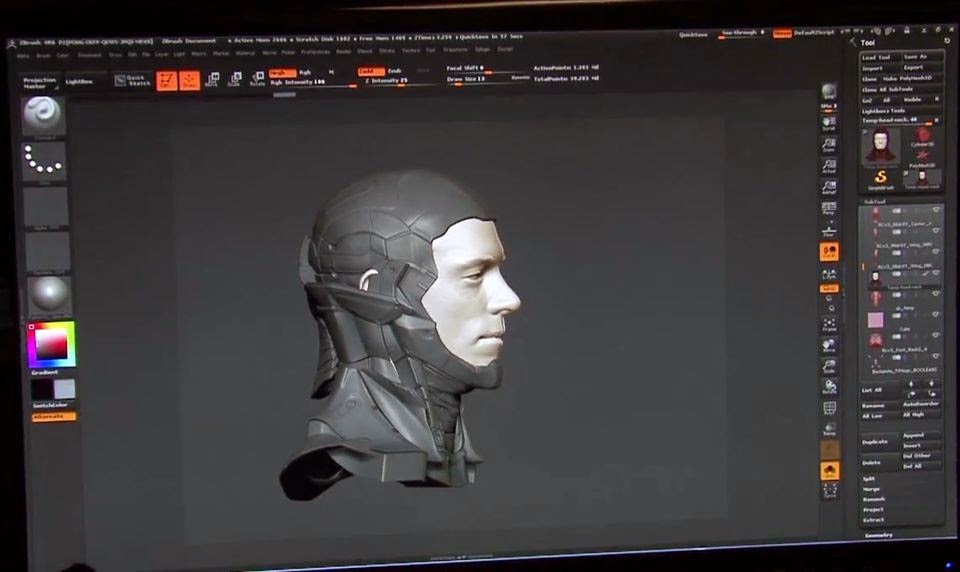960x572 pixels.
Task: Toggle PolyF polyframe display
Action: [x=830, y=408]
